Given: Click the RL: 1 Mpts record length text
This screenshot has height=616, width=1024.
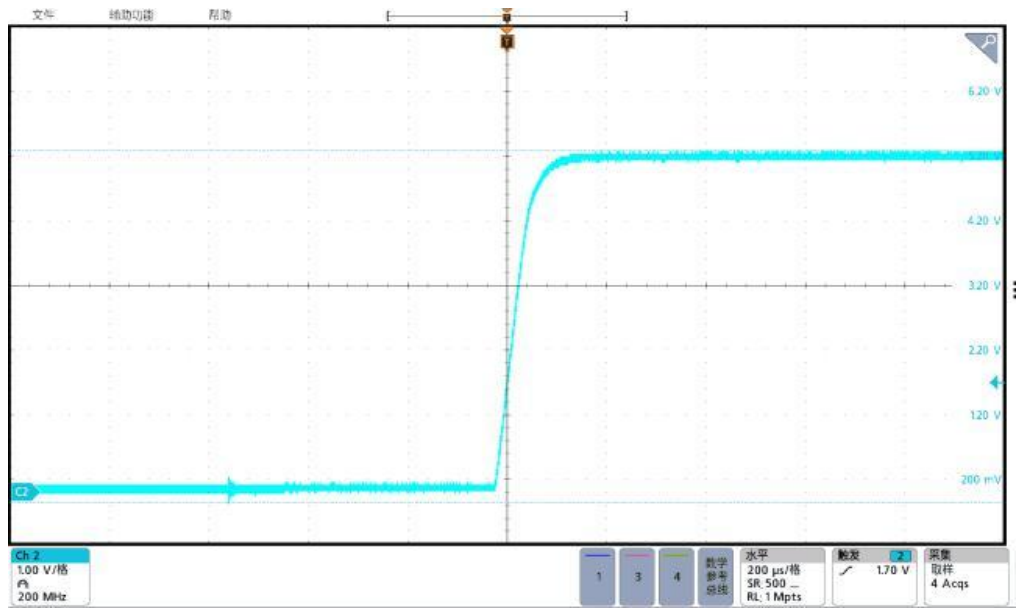Looking at the screenshot, I should click(774, 597).
